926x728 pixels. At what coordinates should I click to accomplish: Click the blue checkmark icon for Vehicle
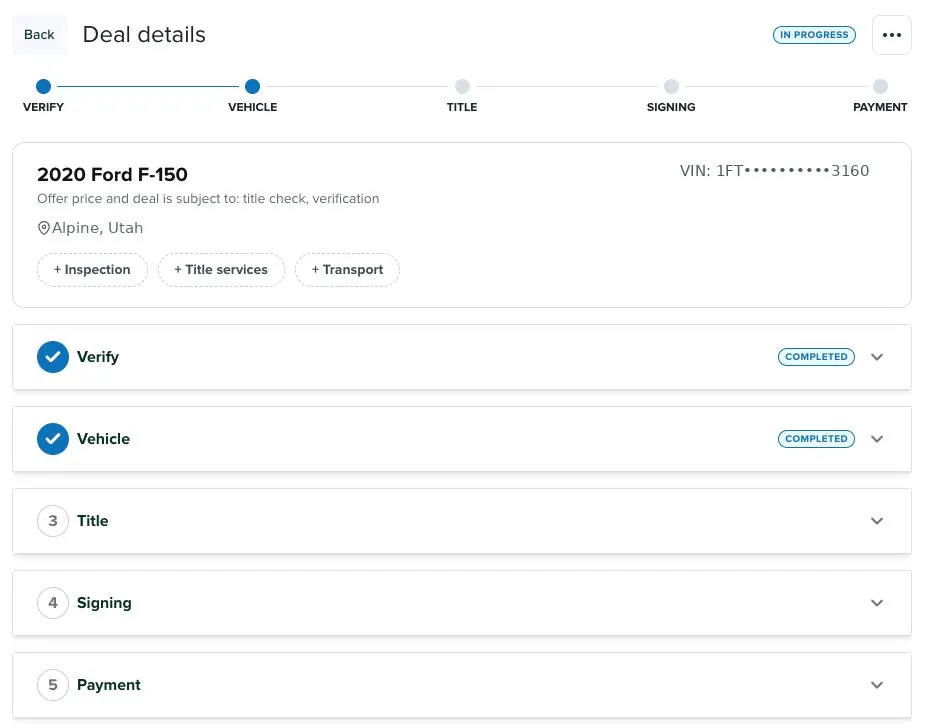click(53, 439)
